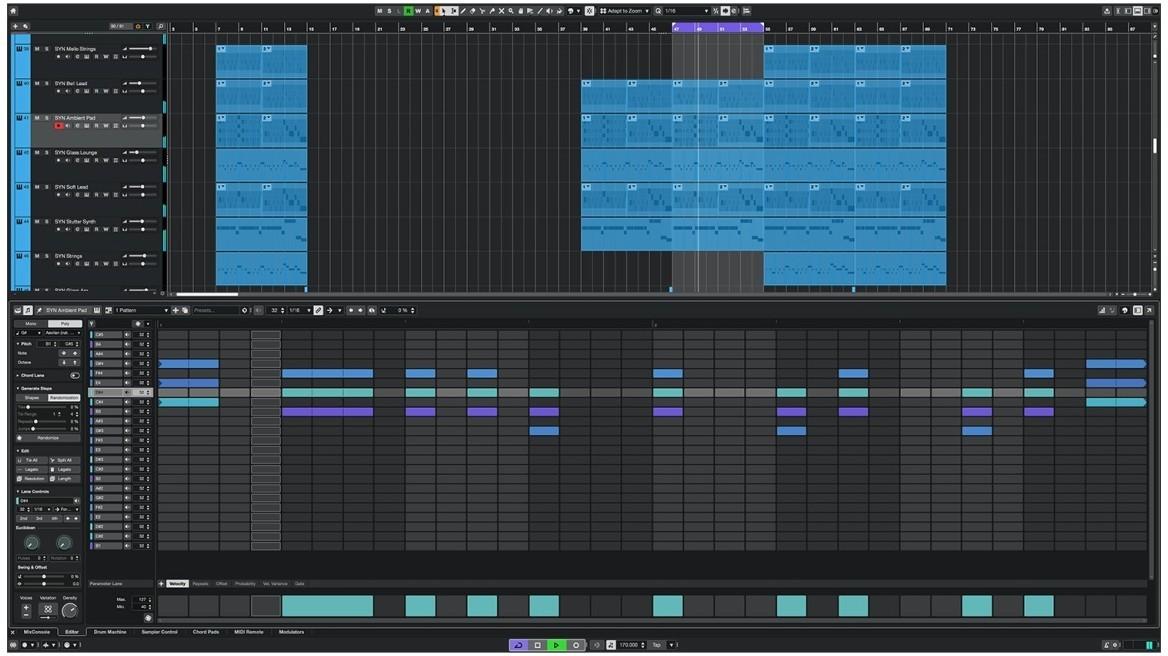This screenshot has height=656, width=1168.
Task: Open the Tap tempo mode dropdown
Action: [671, 645]
